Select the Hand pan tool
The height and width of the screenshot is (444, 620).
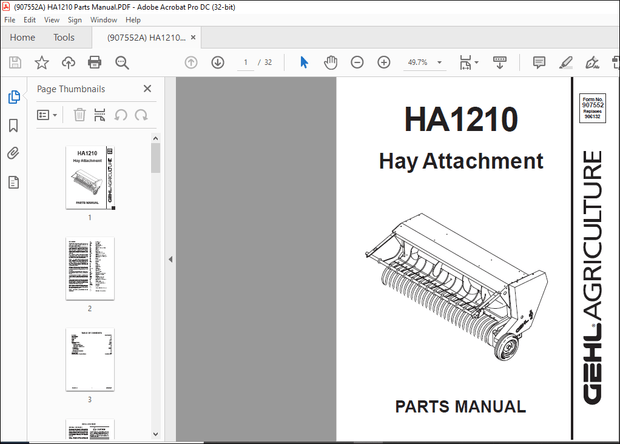click(331, 62)
